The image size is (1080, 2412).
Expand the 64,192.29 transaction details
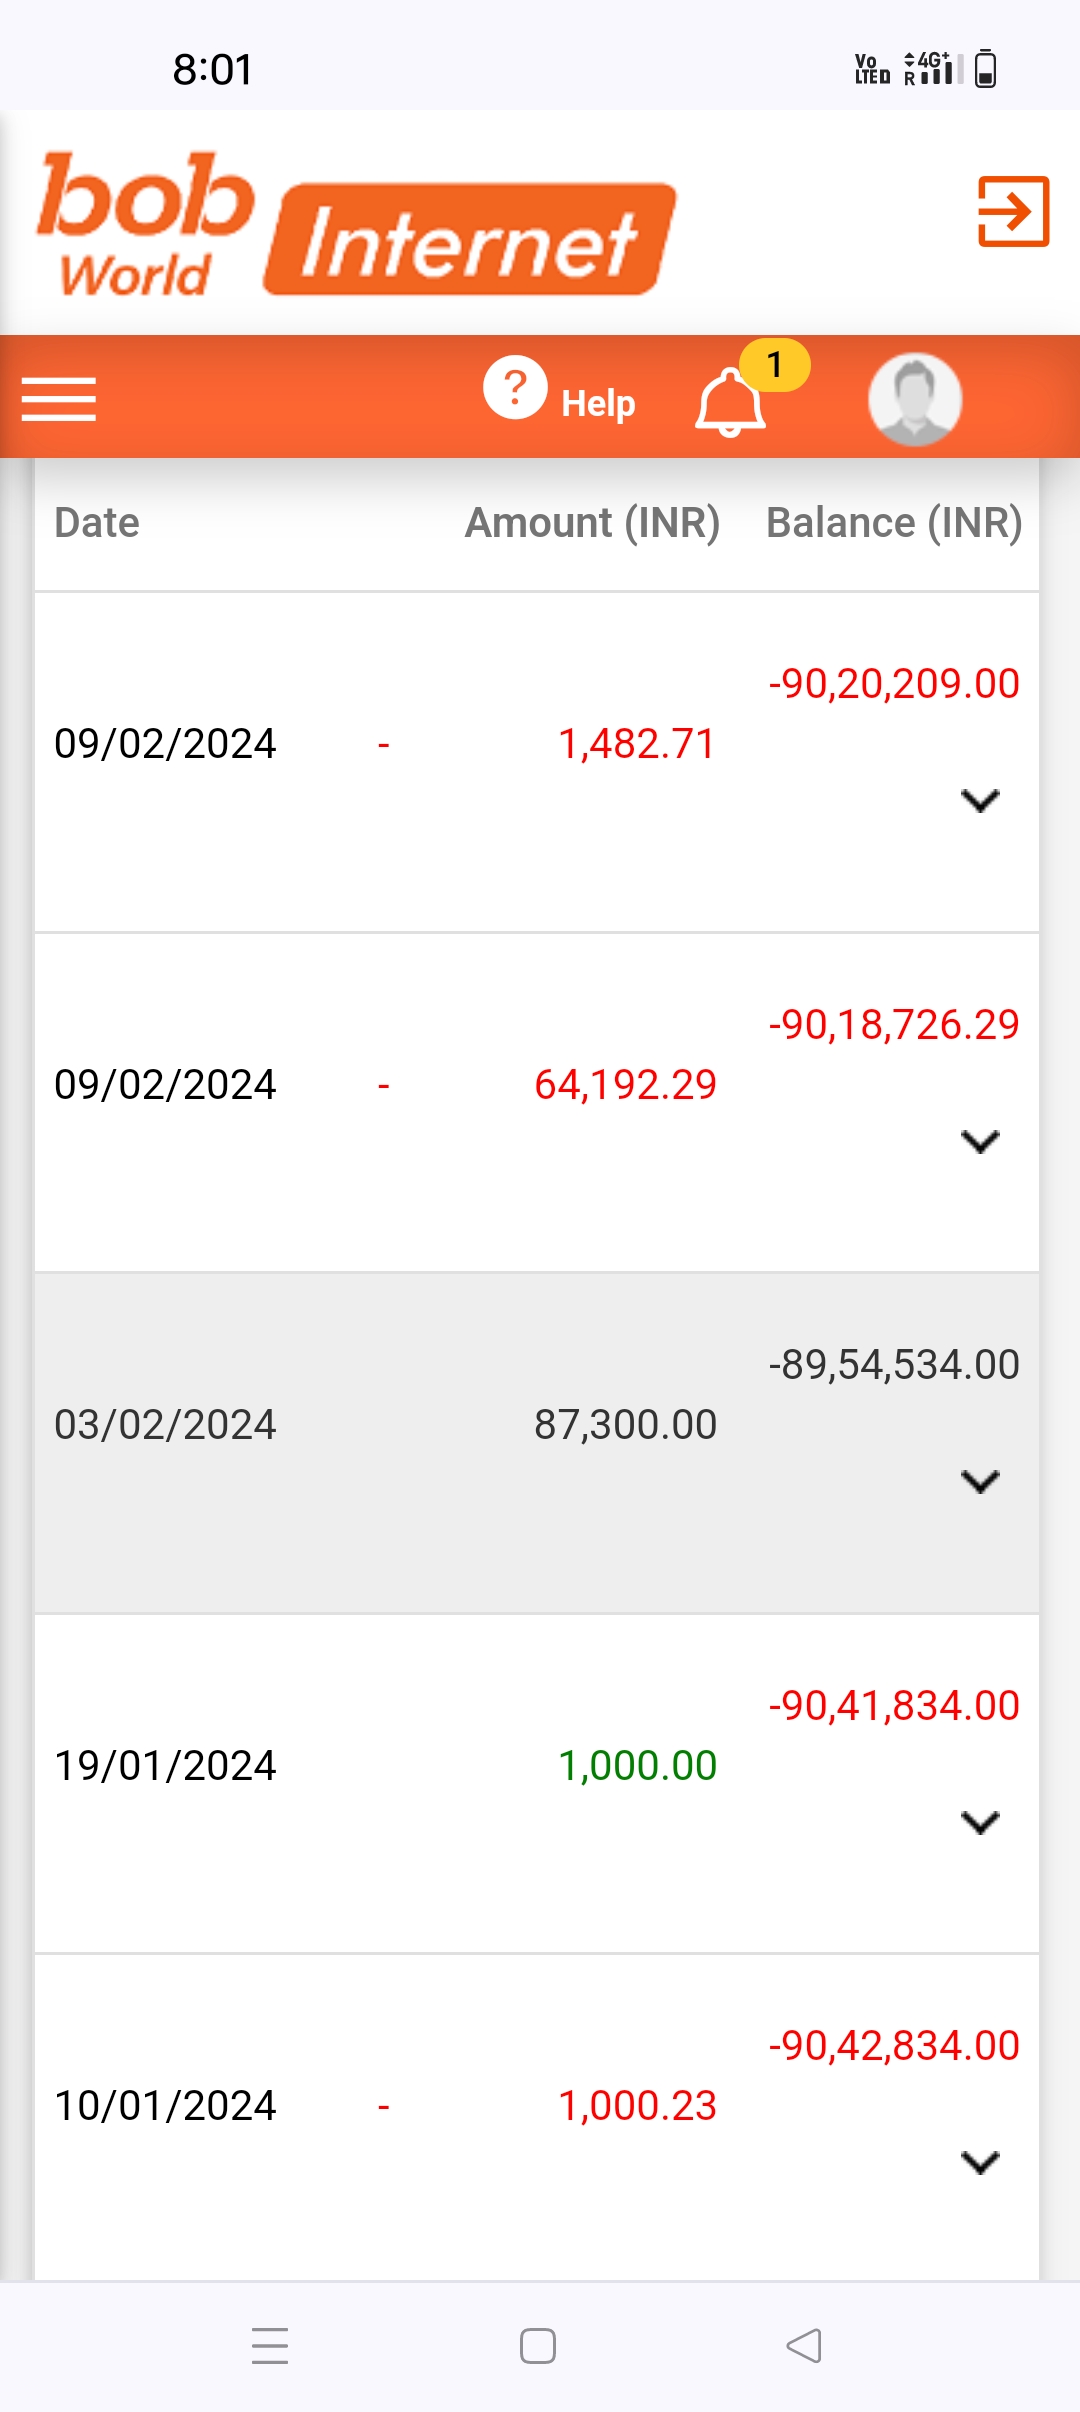coord(980,1141)
